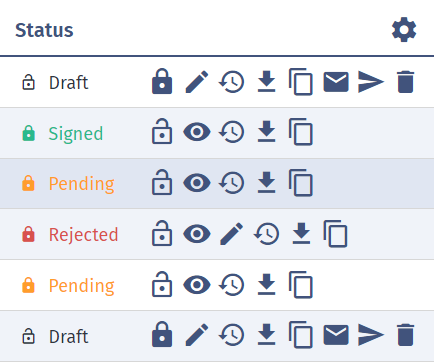Toggle the open lock on the Signed row

coord(162,131)
